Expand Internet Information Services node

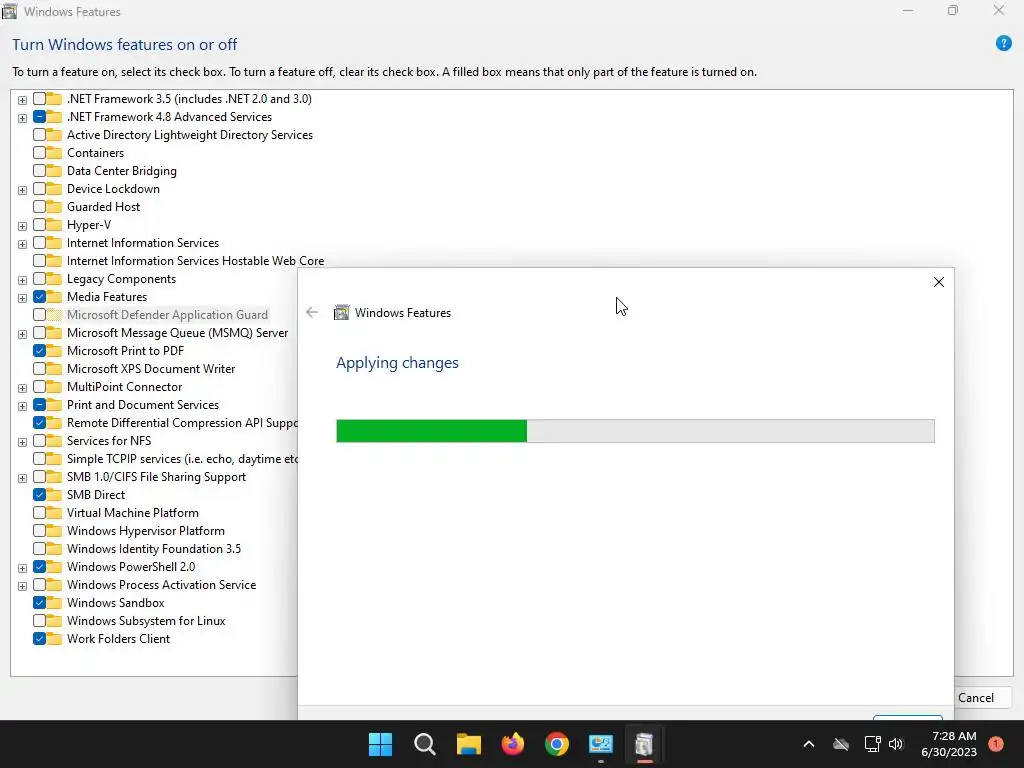[22, 244]
